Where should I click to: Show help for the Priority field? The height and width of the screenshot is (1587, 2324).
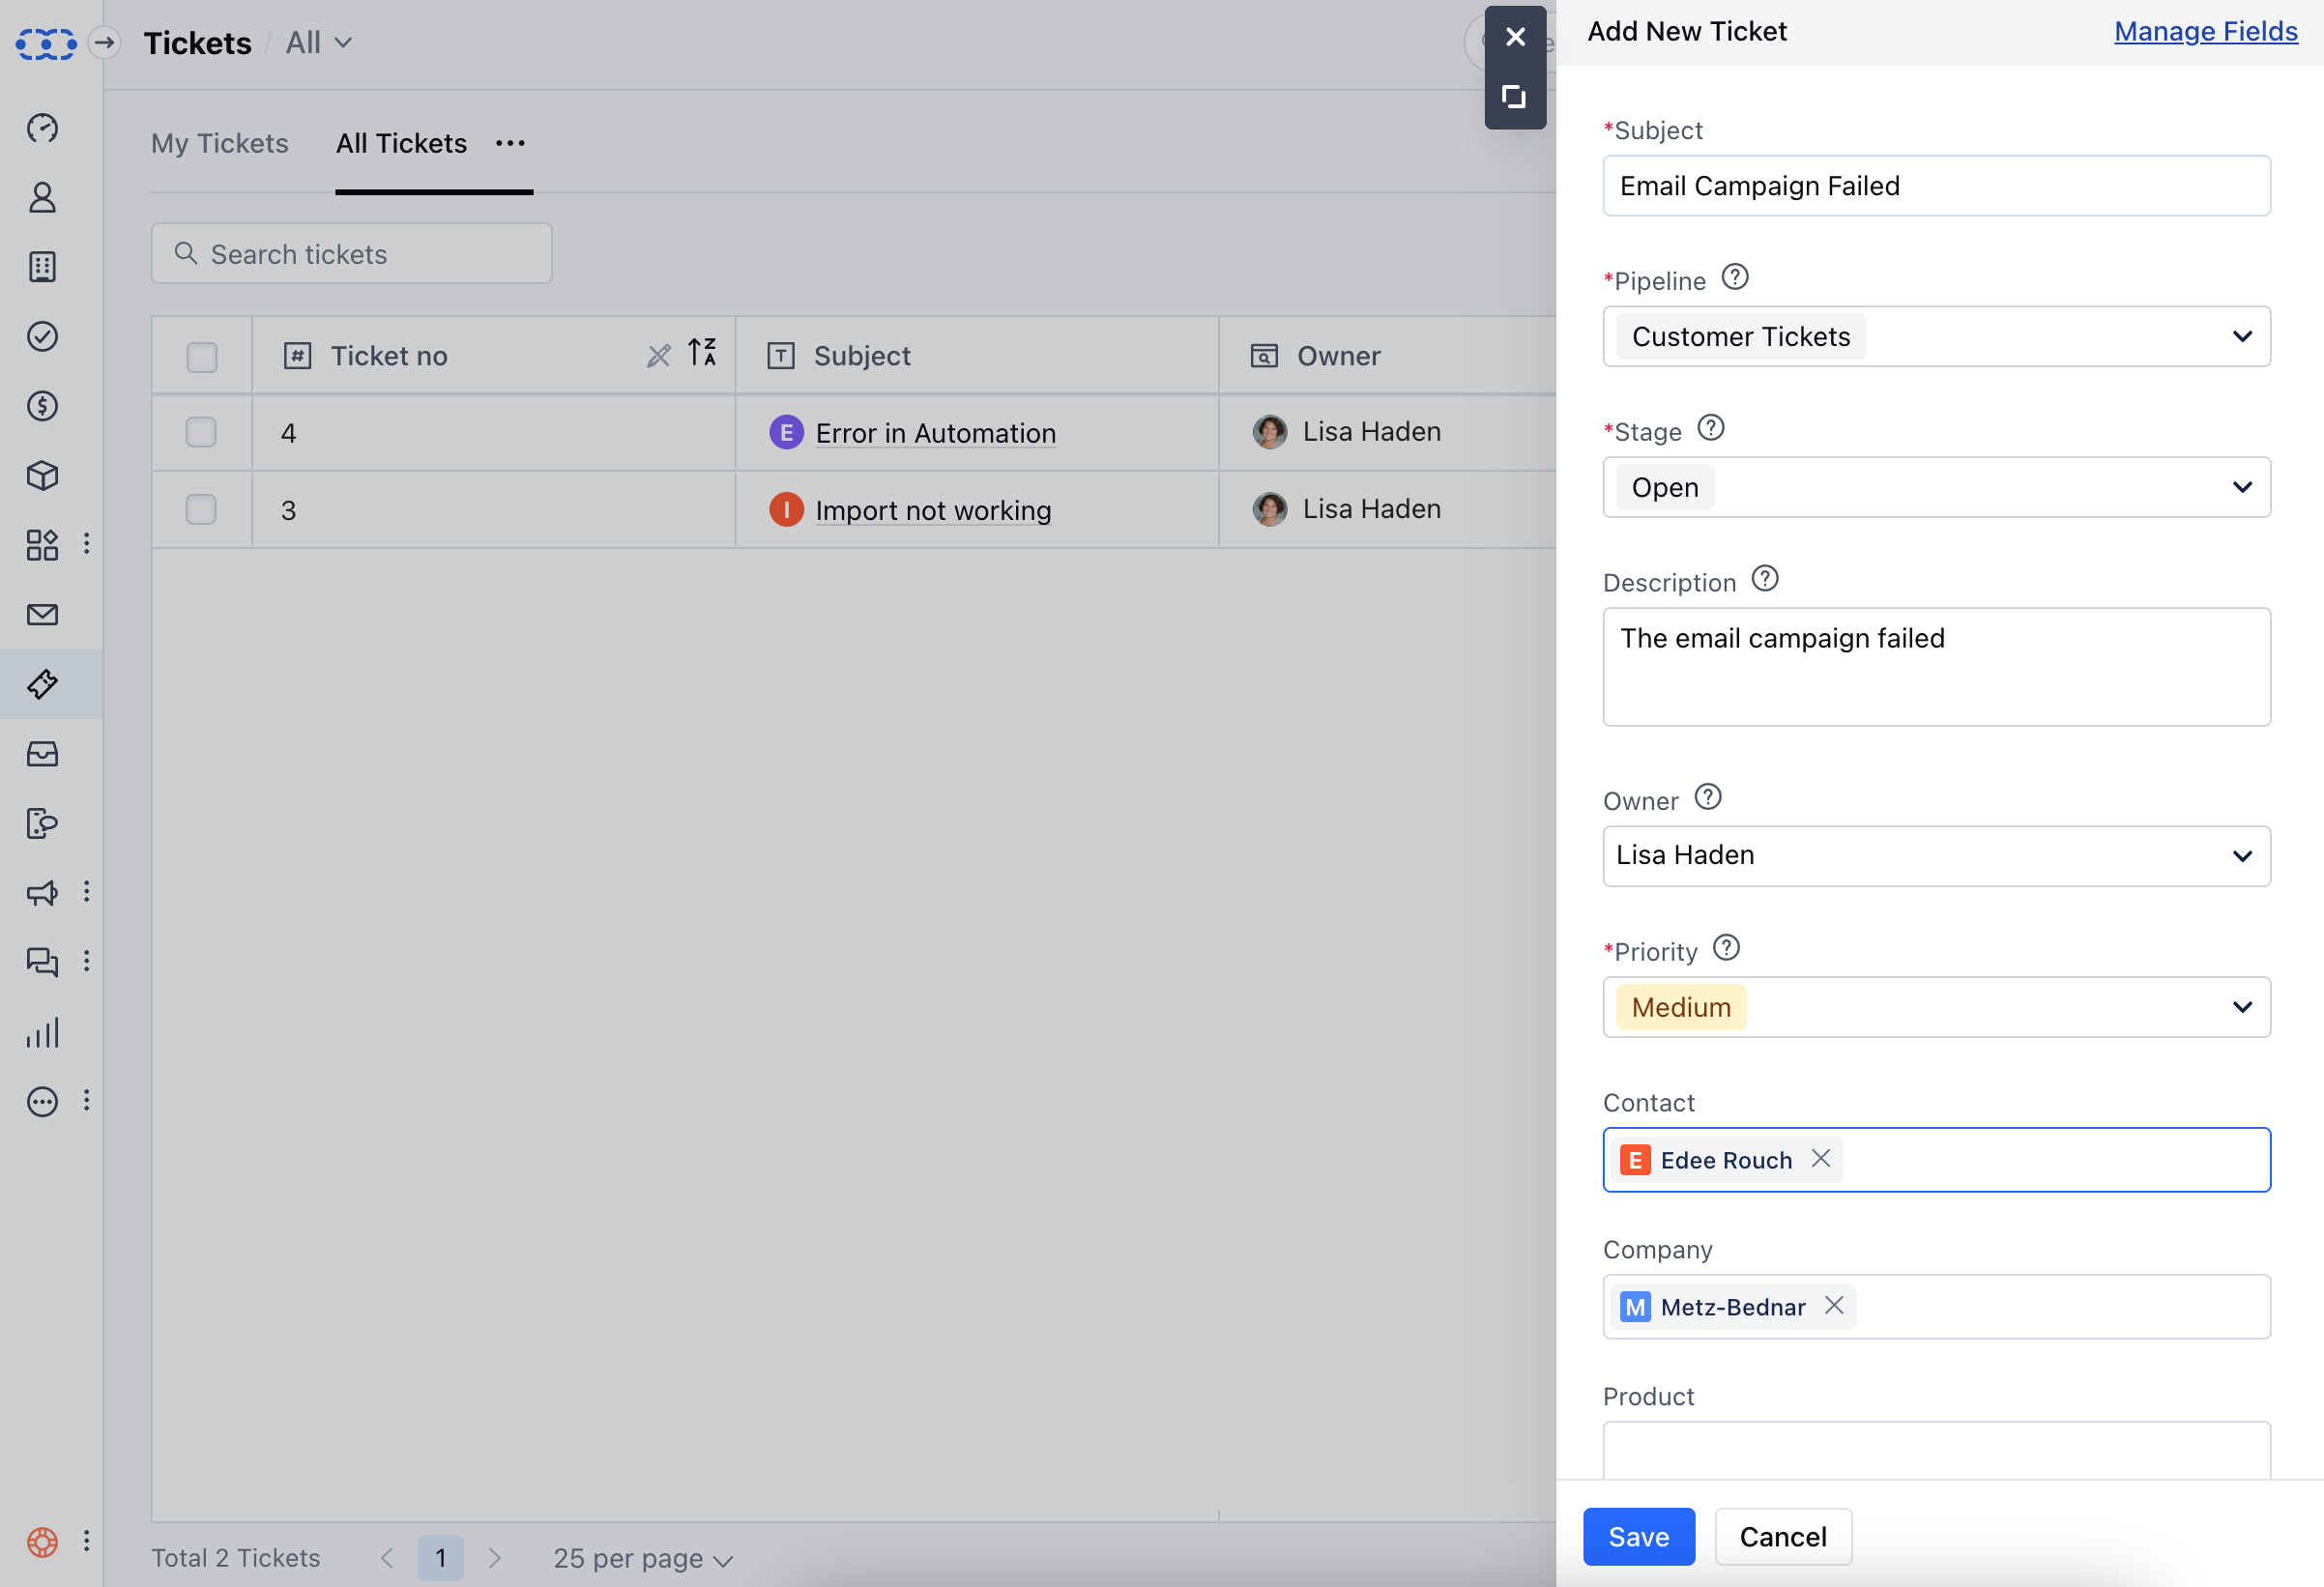(x=1726, y=948)
